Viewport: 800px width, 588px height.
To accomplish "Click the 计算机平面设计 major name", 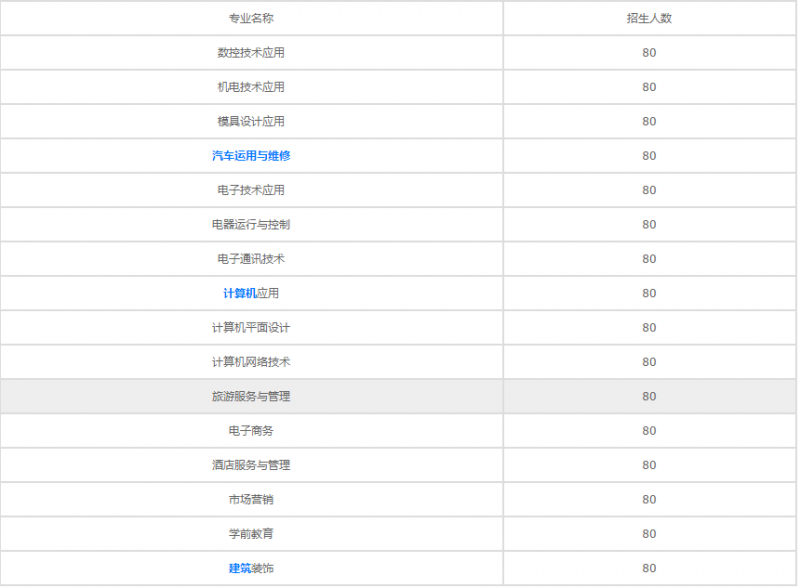I will point(251,328).
